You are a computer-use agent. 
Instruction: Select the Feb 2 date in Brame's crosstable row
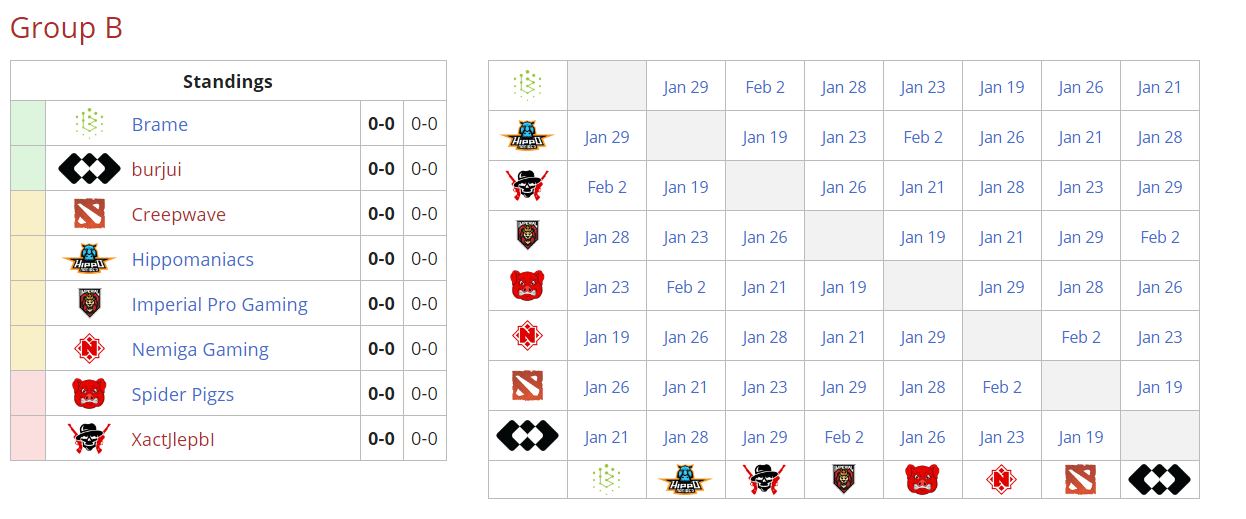tap(765, 88)
